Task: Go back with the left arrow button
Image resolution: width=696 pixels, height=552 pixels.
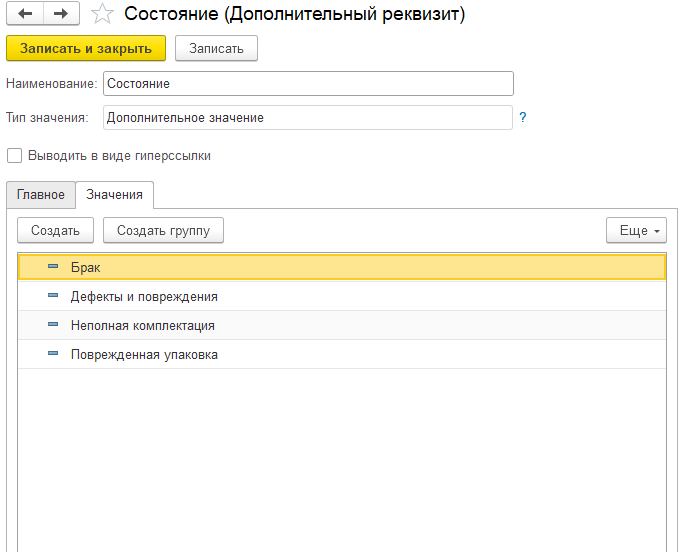Action: coord(25,14)
